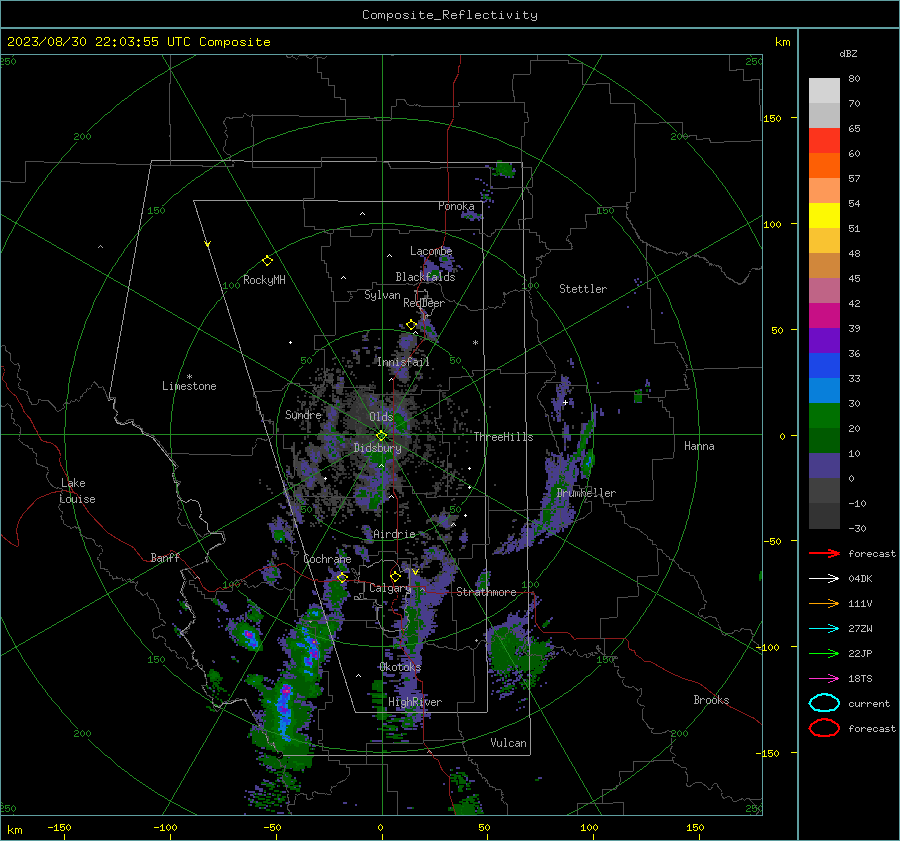Click the HighRiver city label

[x=415, y=702]
